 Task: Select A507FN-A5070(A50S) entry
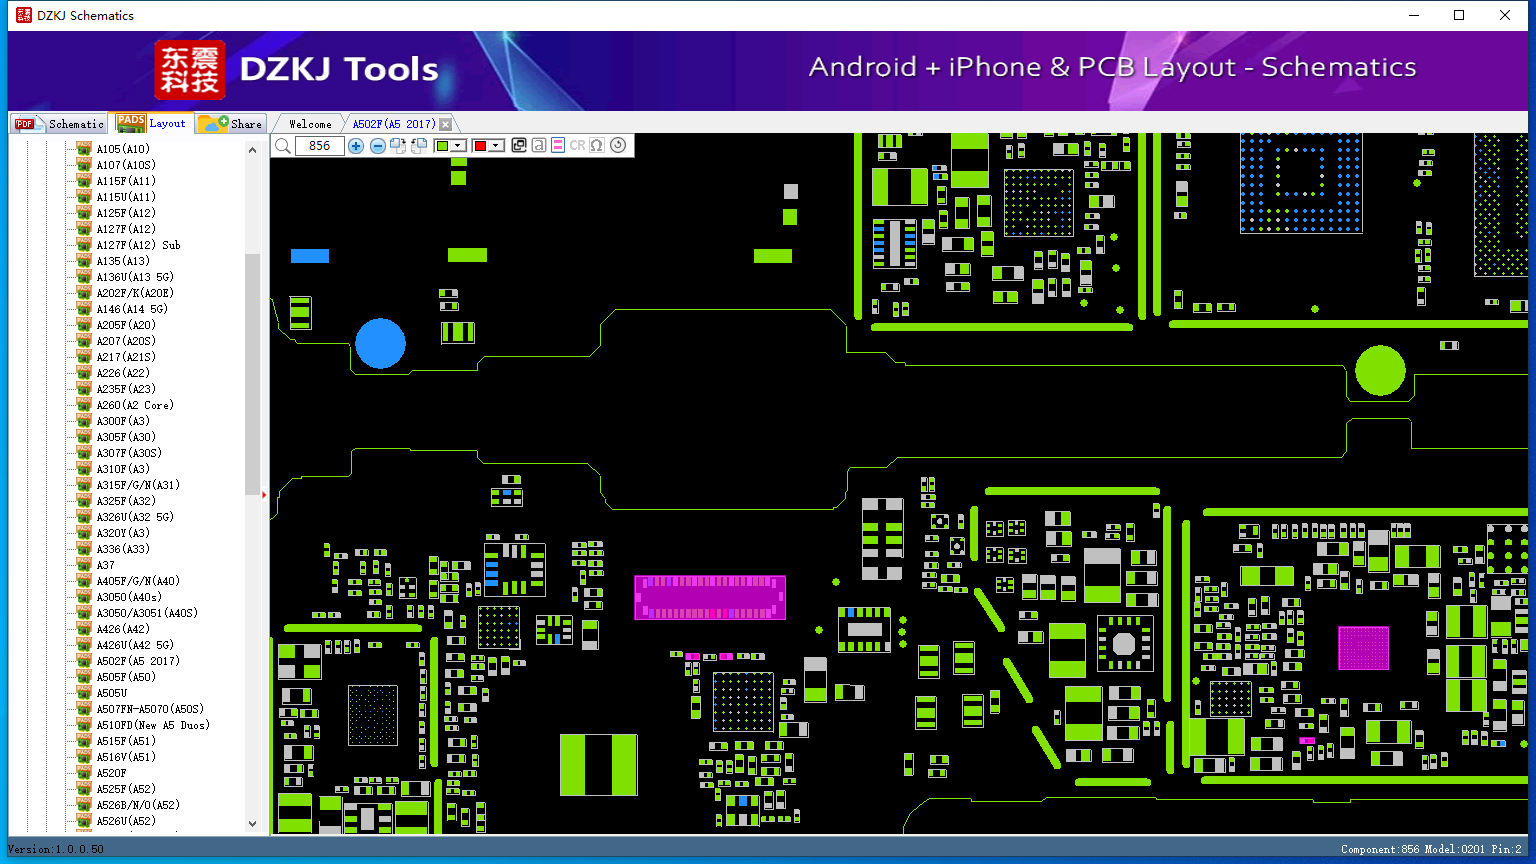150,709
